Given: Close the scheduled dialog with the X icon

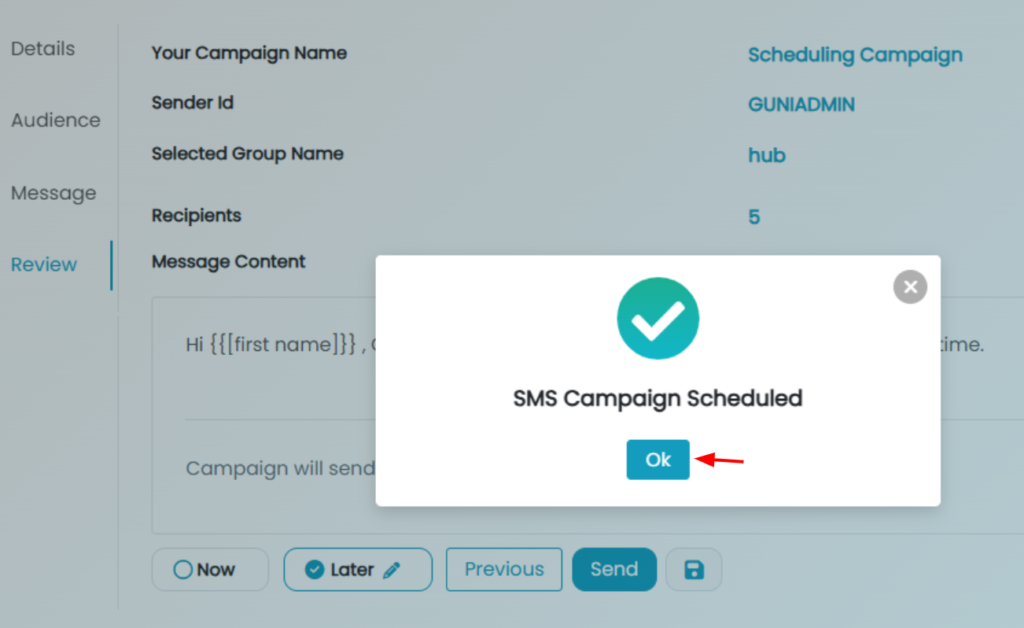Looking at the screenshot, I should 909,288.
